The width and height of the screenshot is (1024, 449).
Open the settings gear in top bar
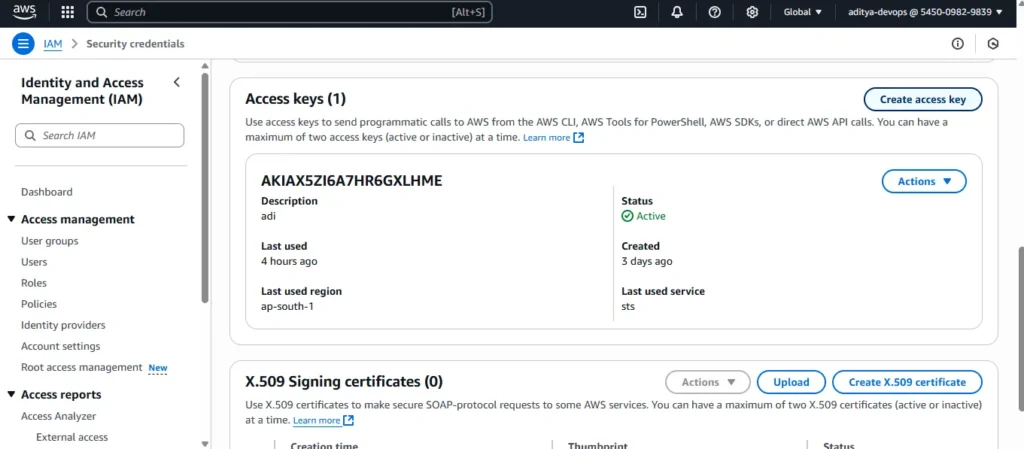[752, 12]
